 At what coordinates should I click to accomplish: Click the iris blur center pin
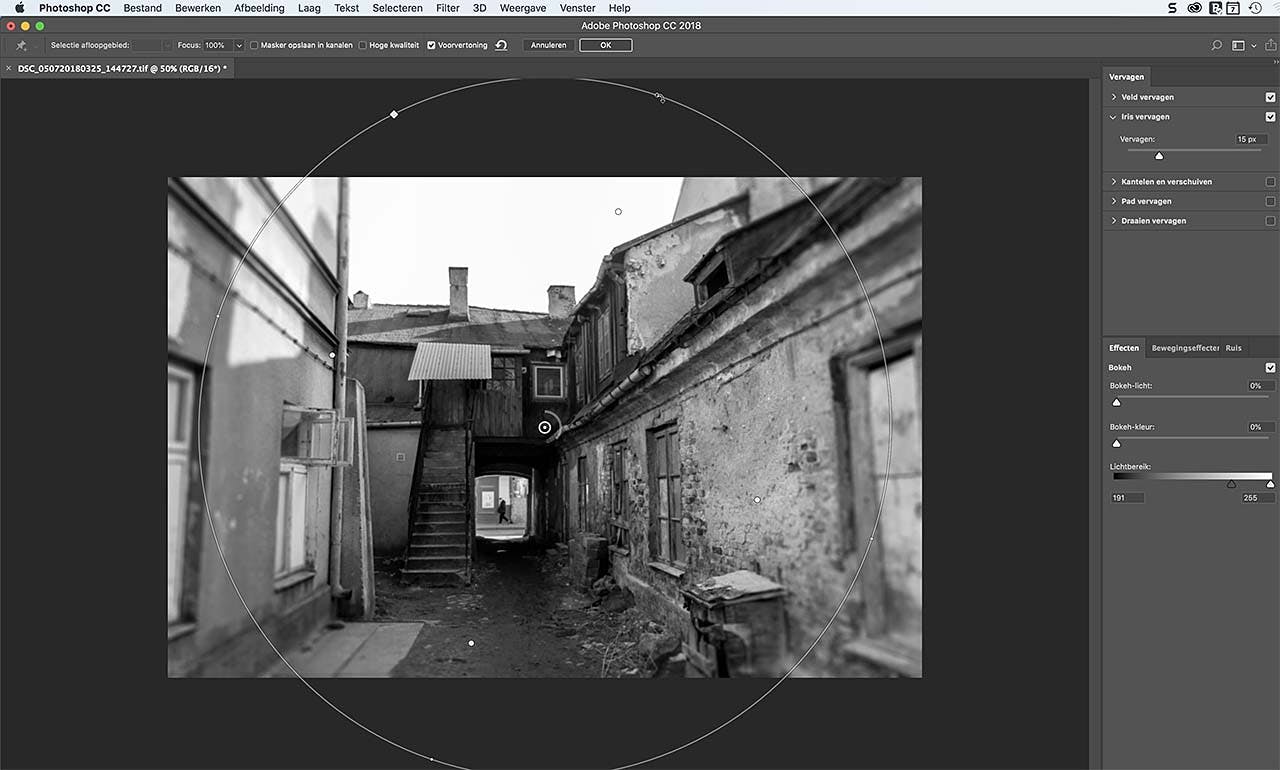[x=545, y=427]
